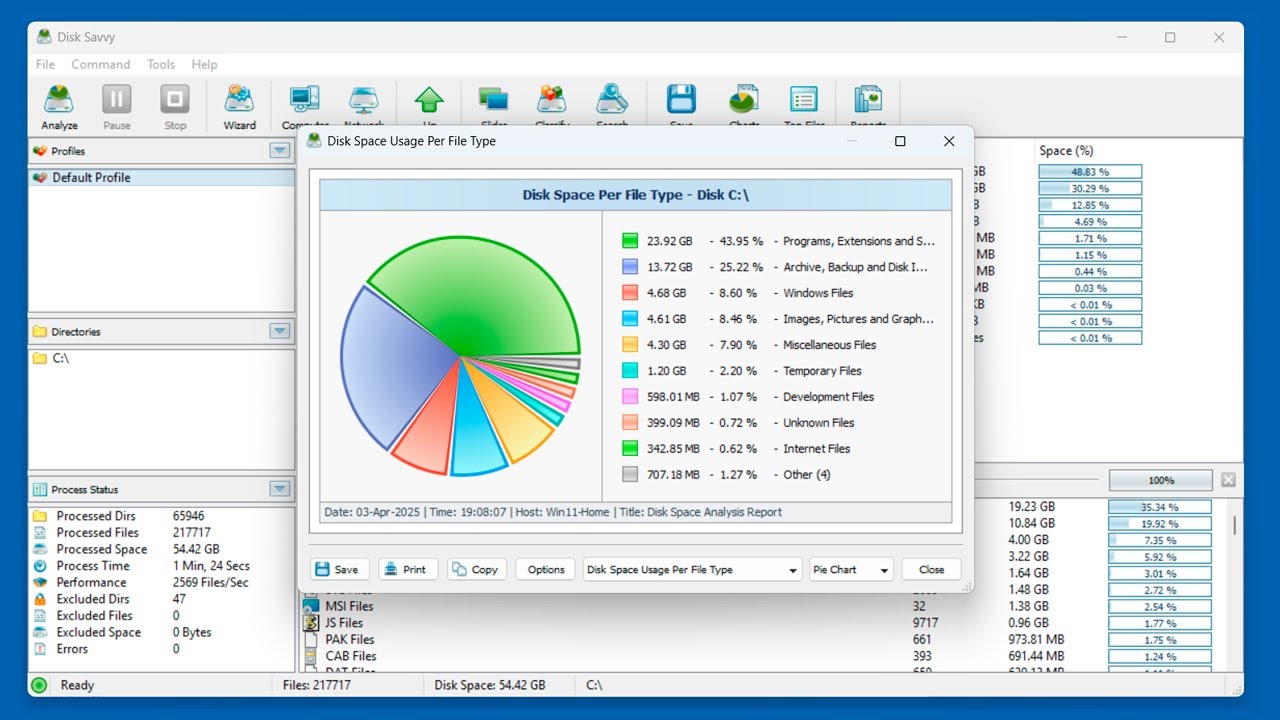Click the PAK Files row icon
Screen dimensions: 1280x720
click(x=312, y=640)
